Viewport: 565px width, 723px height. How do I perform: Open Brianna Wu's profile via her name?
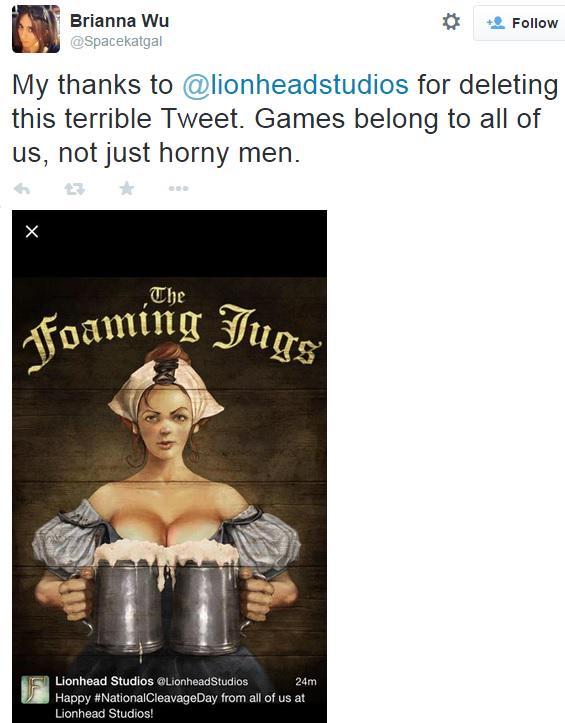[119, 21]
